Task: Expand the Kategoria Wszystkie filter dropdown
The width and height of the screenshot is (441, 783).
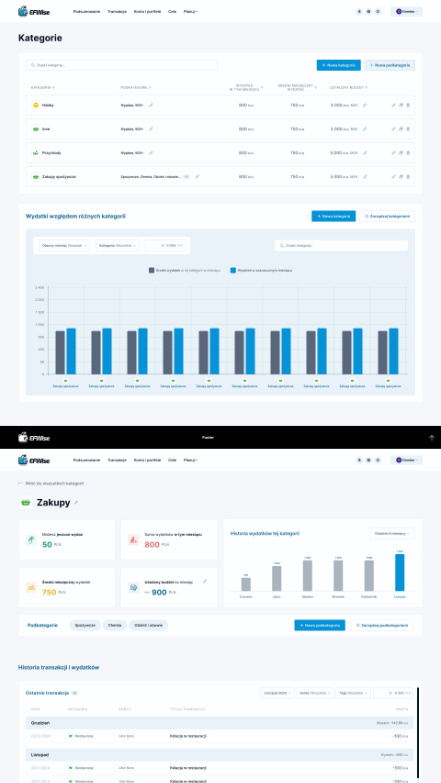Action: [x=118, y=246]
